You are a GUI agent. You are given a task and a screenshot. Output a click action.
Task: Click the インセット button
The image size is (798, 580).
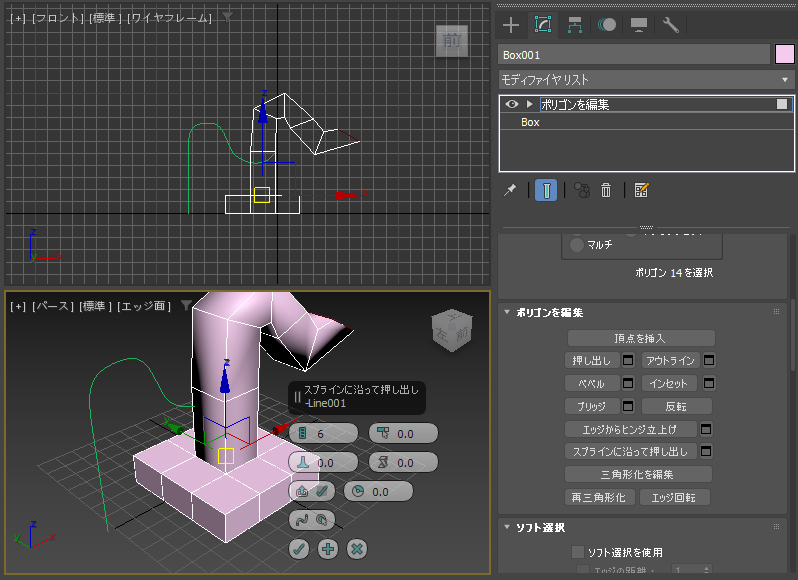670,383
